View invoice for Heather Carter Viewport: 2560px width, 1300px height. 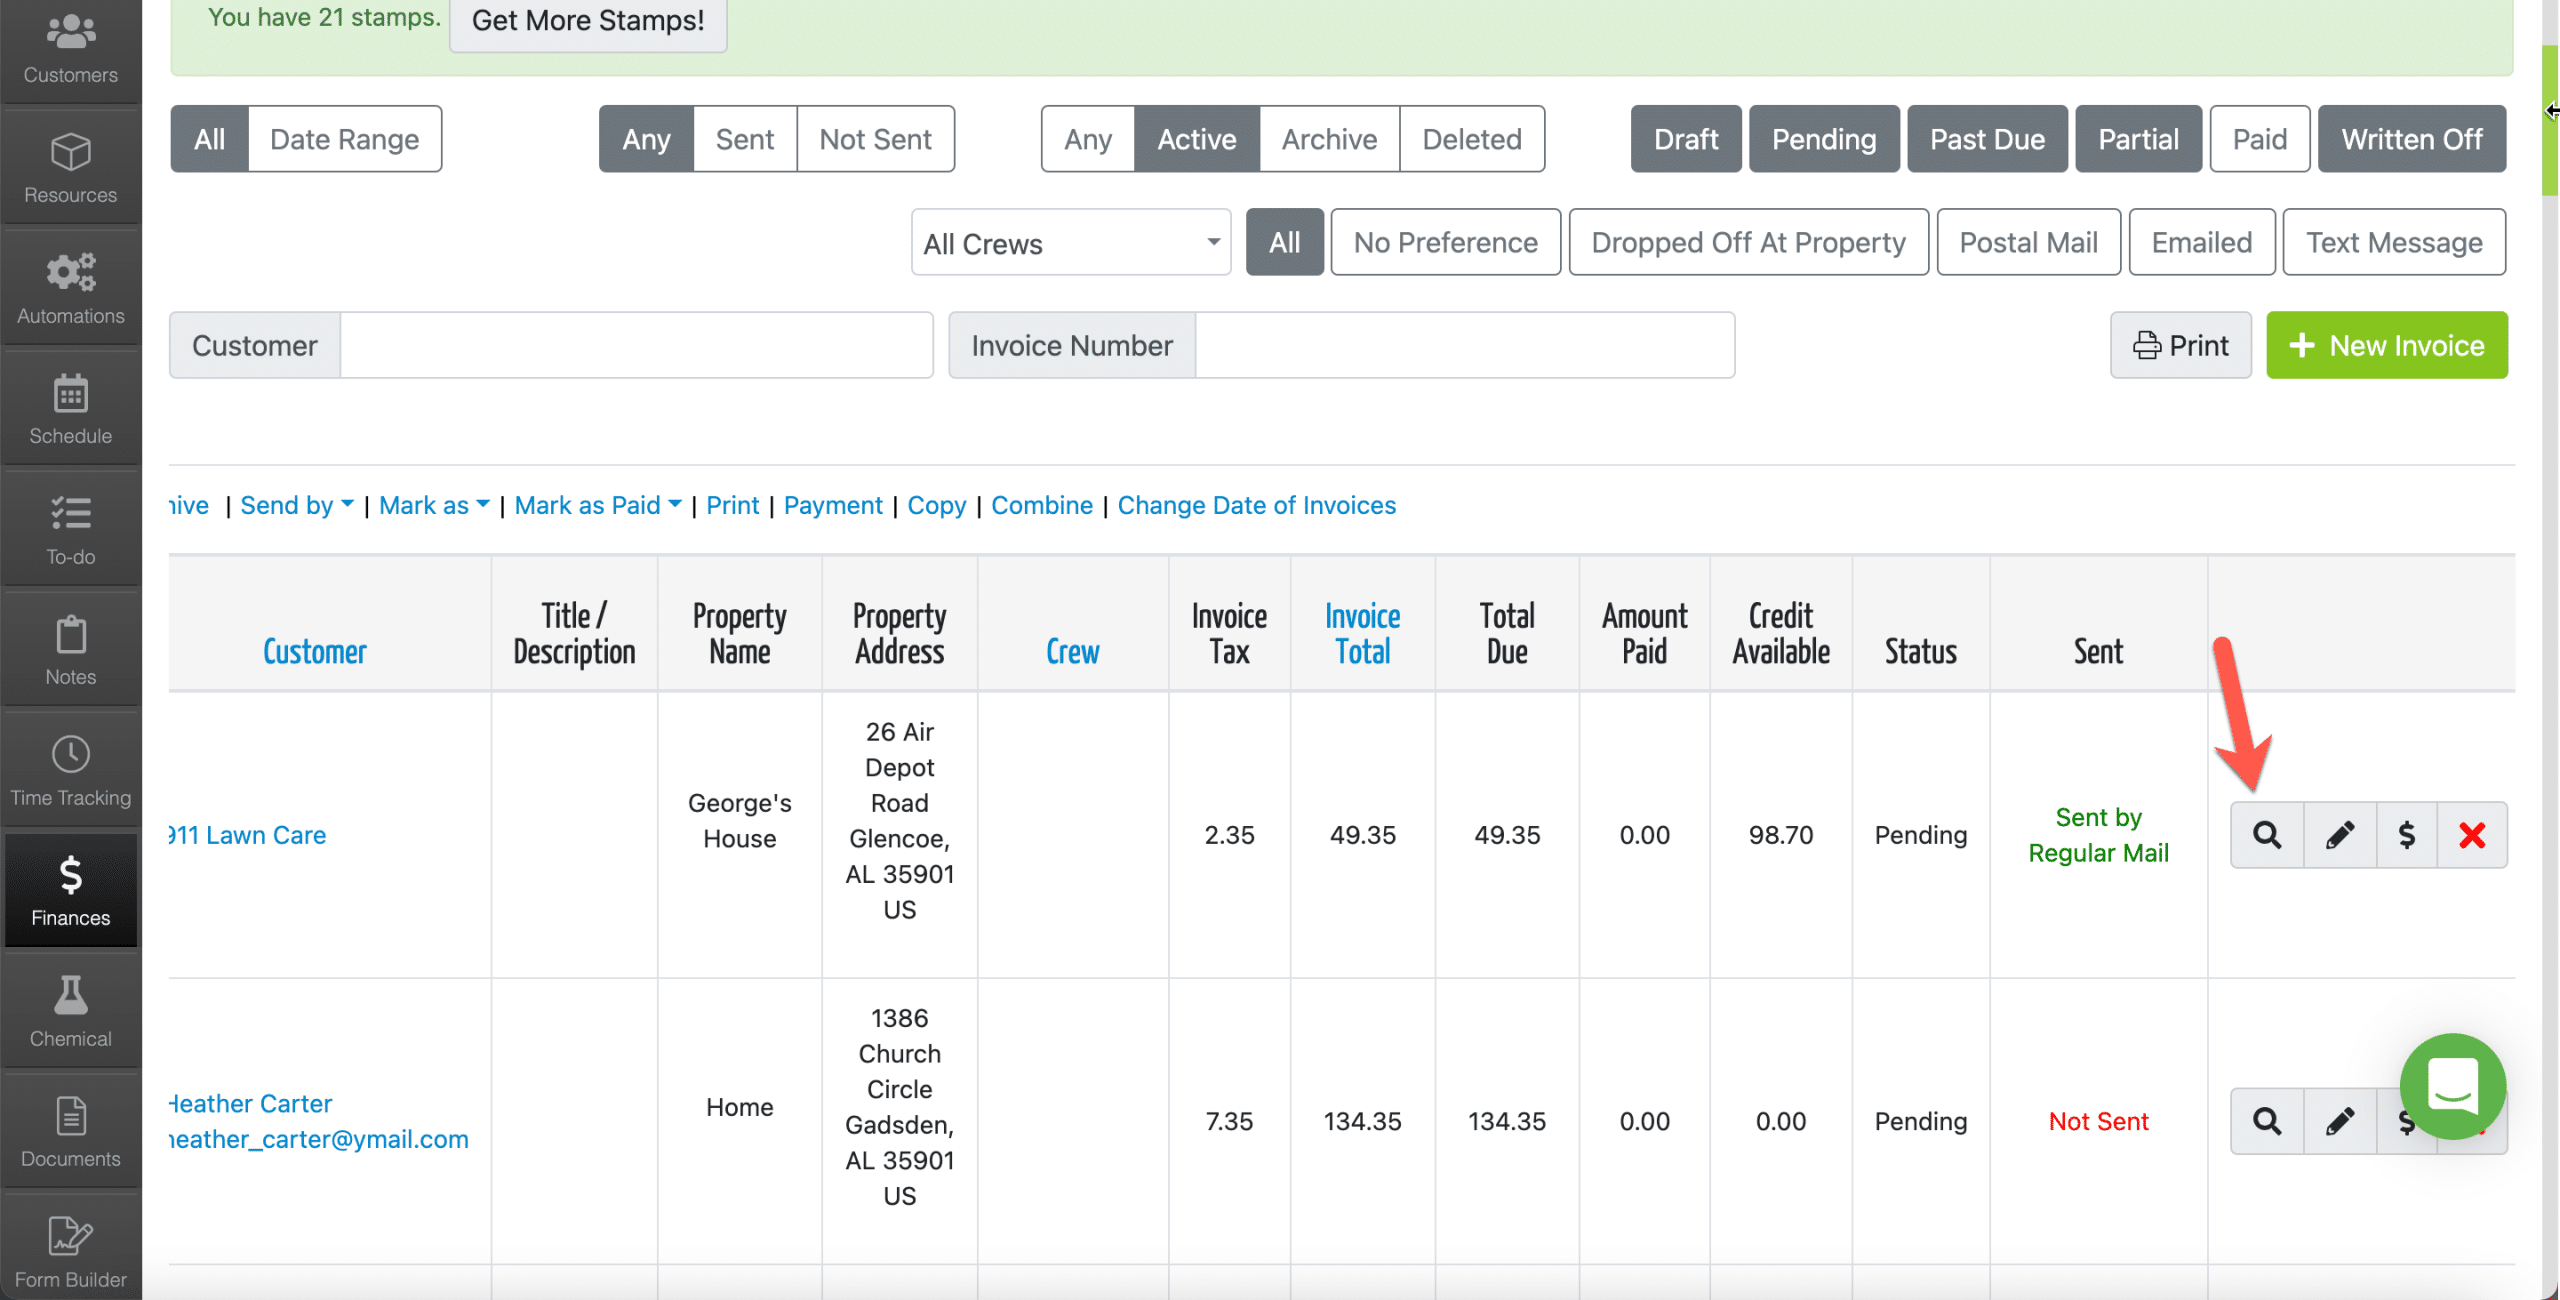pyautogui.click(x=2267, y=1121)
